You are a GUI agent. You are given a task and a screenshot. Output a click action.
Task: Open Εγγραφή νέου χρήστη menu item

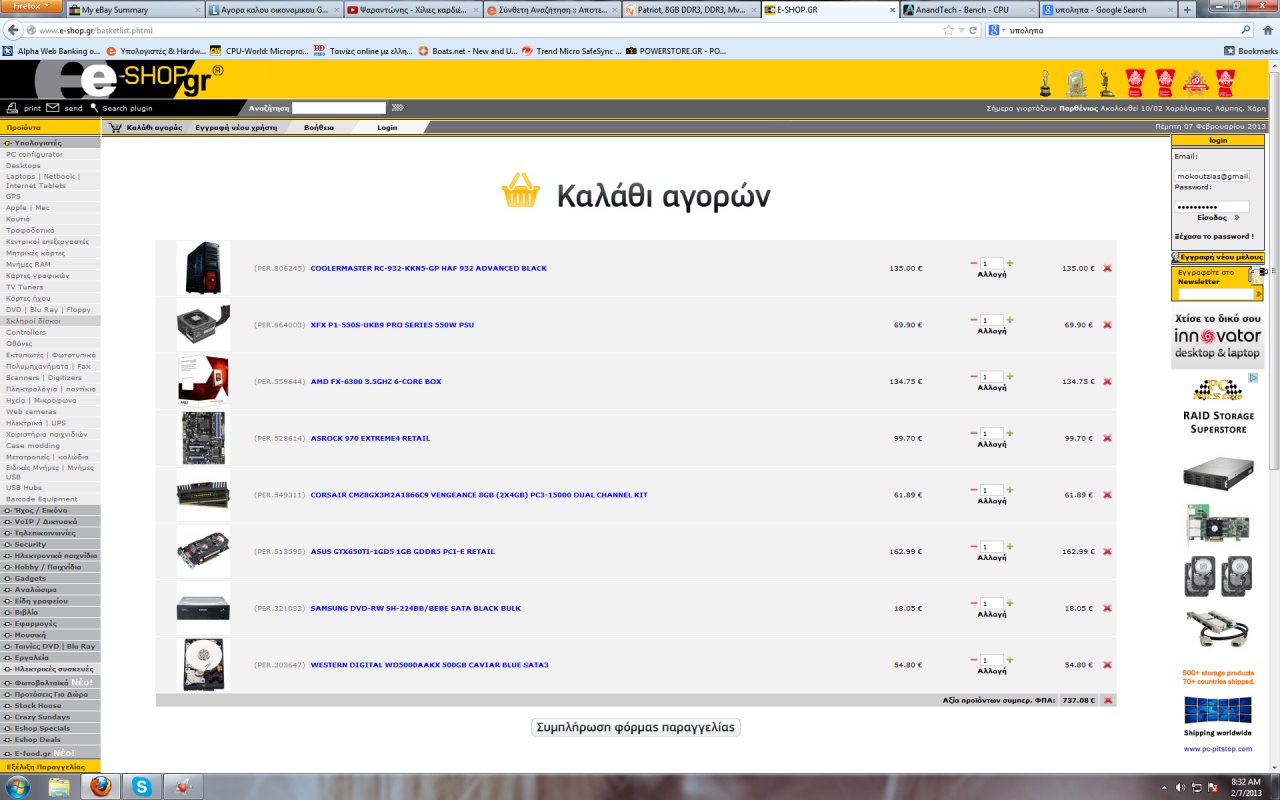236,127
